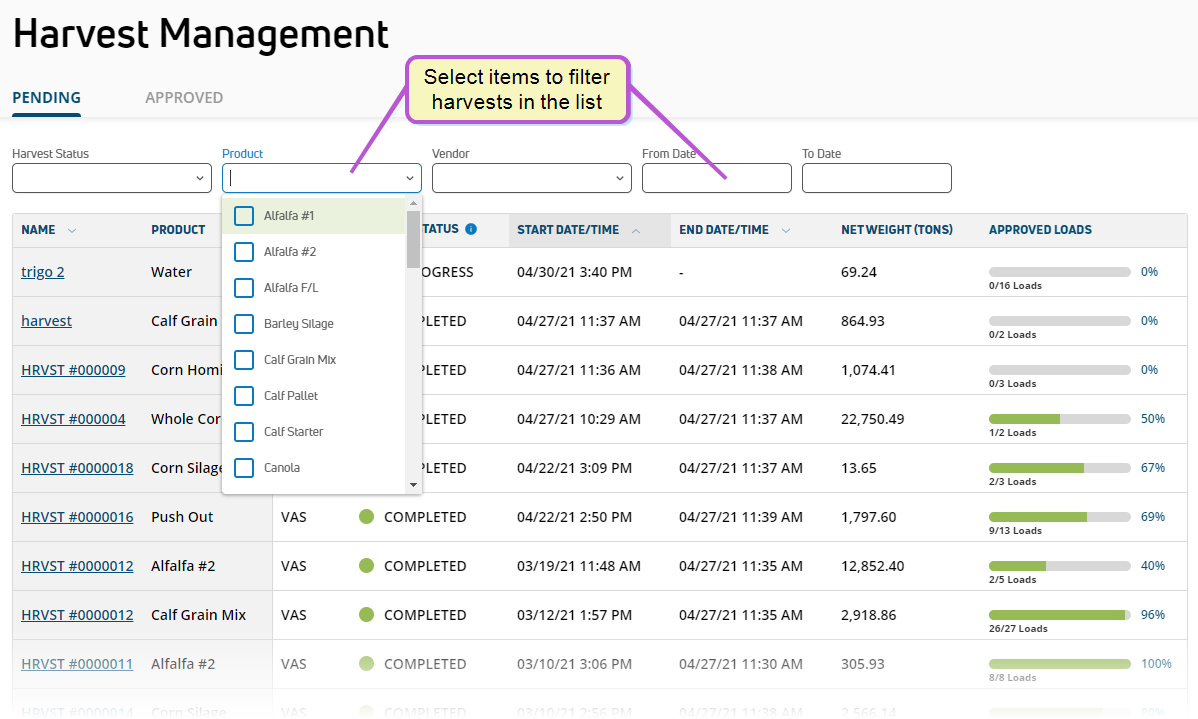Click the green status dot for Push Out row
Image resolution: width=1198 pixels, height=719 pixels.
[367, 517]
